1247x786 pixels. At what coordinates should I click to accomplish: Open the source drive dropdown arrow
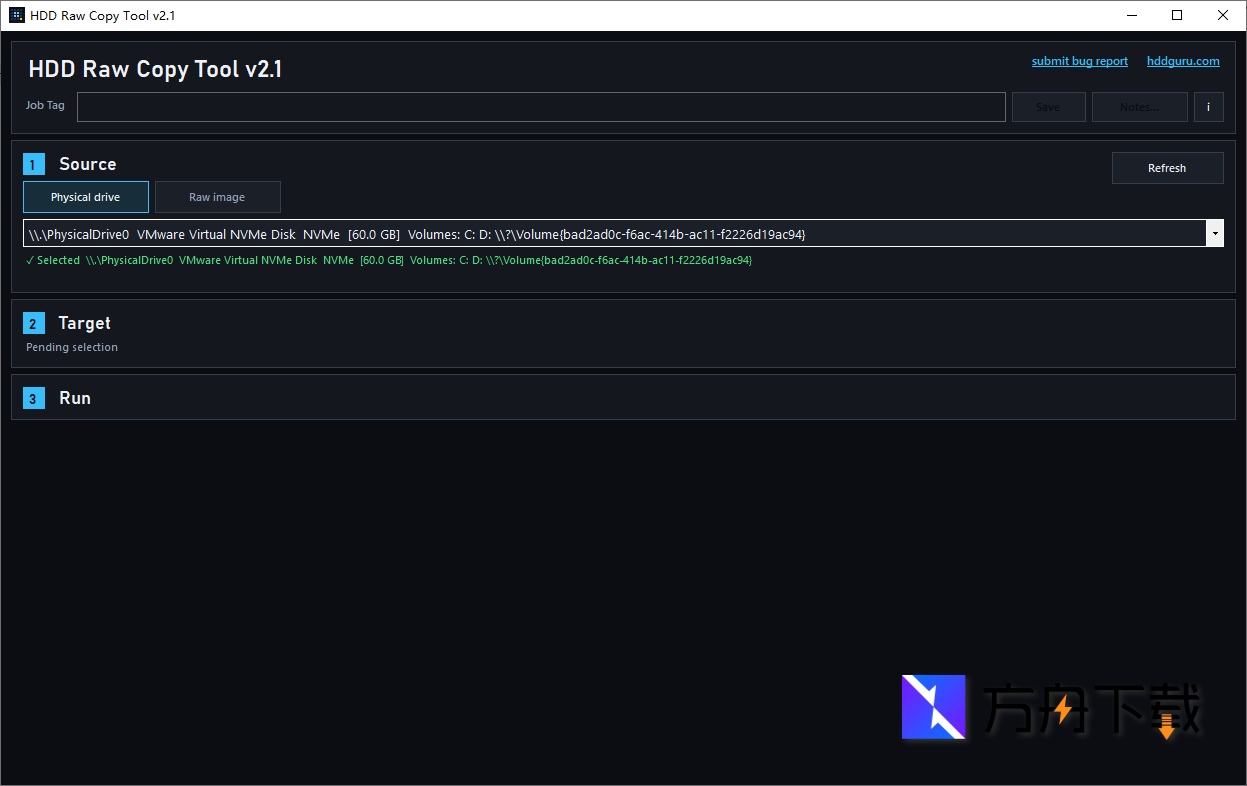click(1215, 234)
